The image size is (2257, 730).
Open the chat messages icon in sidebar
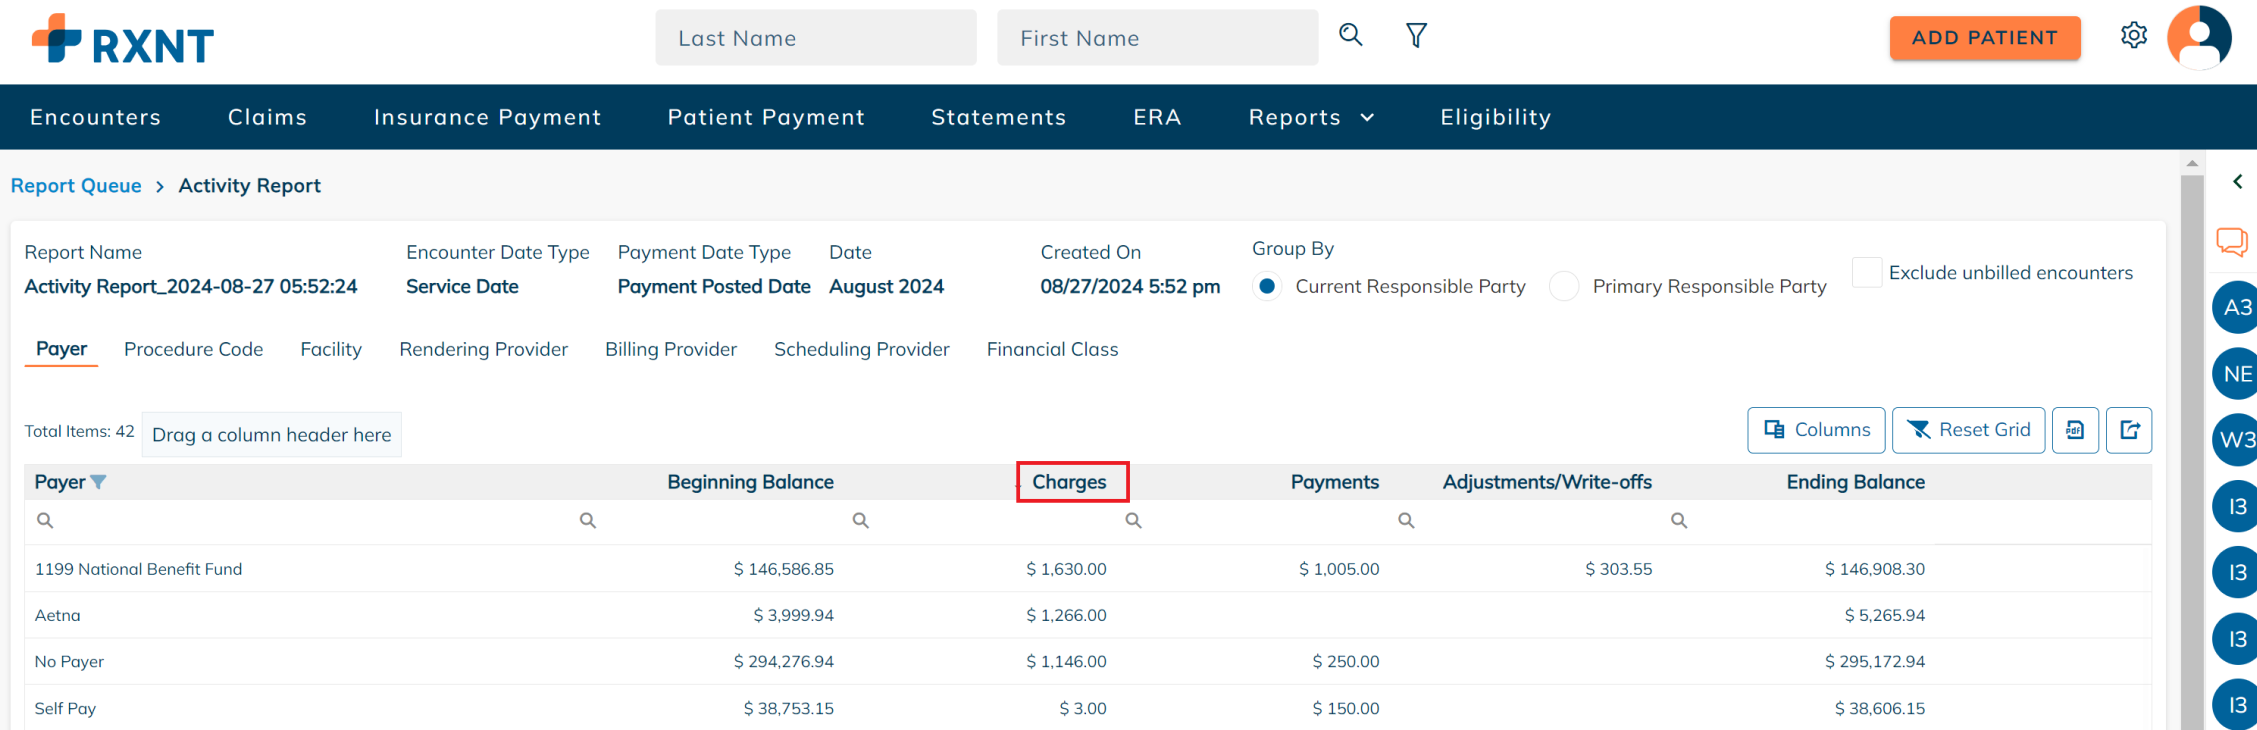pos(2231,242)
